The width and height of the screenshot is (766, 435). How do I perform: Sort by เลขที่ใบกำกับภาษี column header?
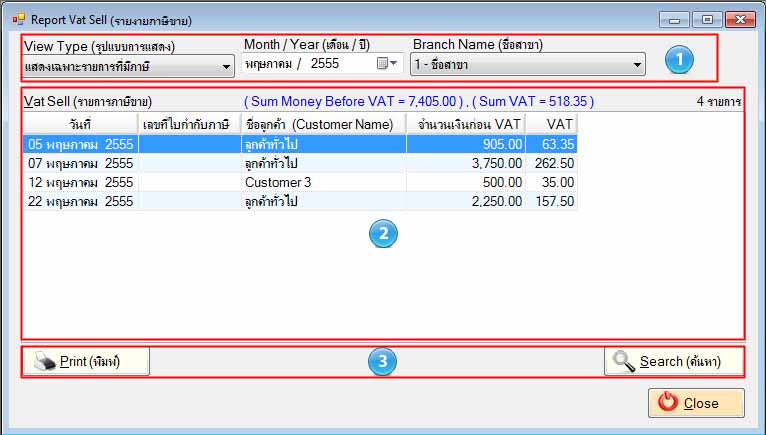pos(190,124)
